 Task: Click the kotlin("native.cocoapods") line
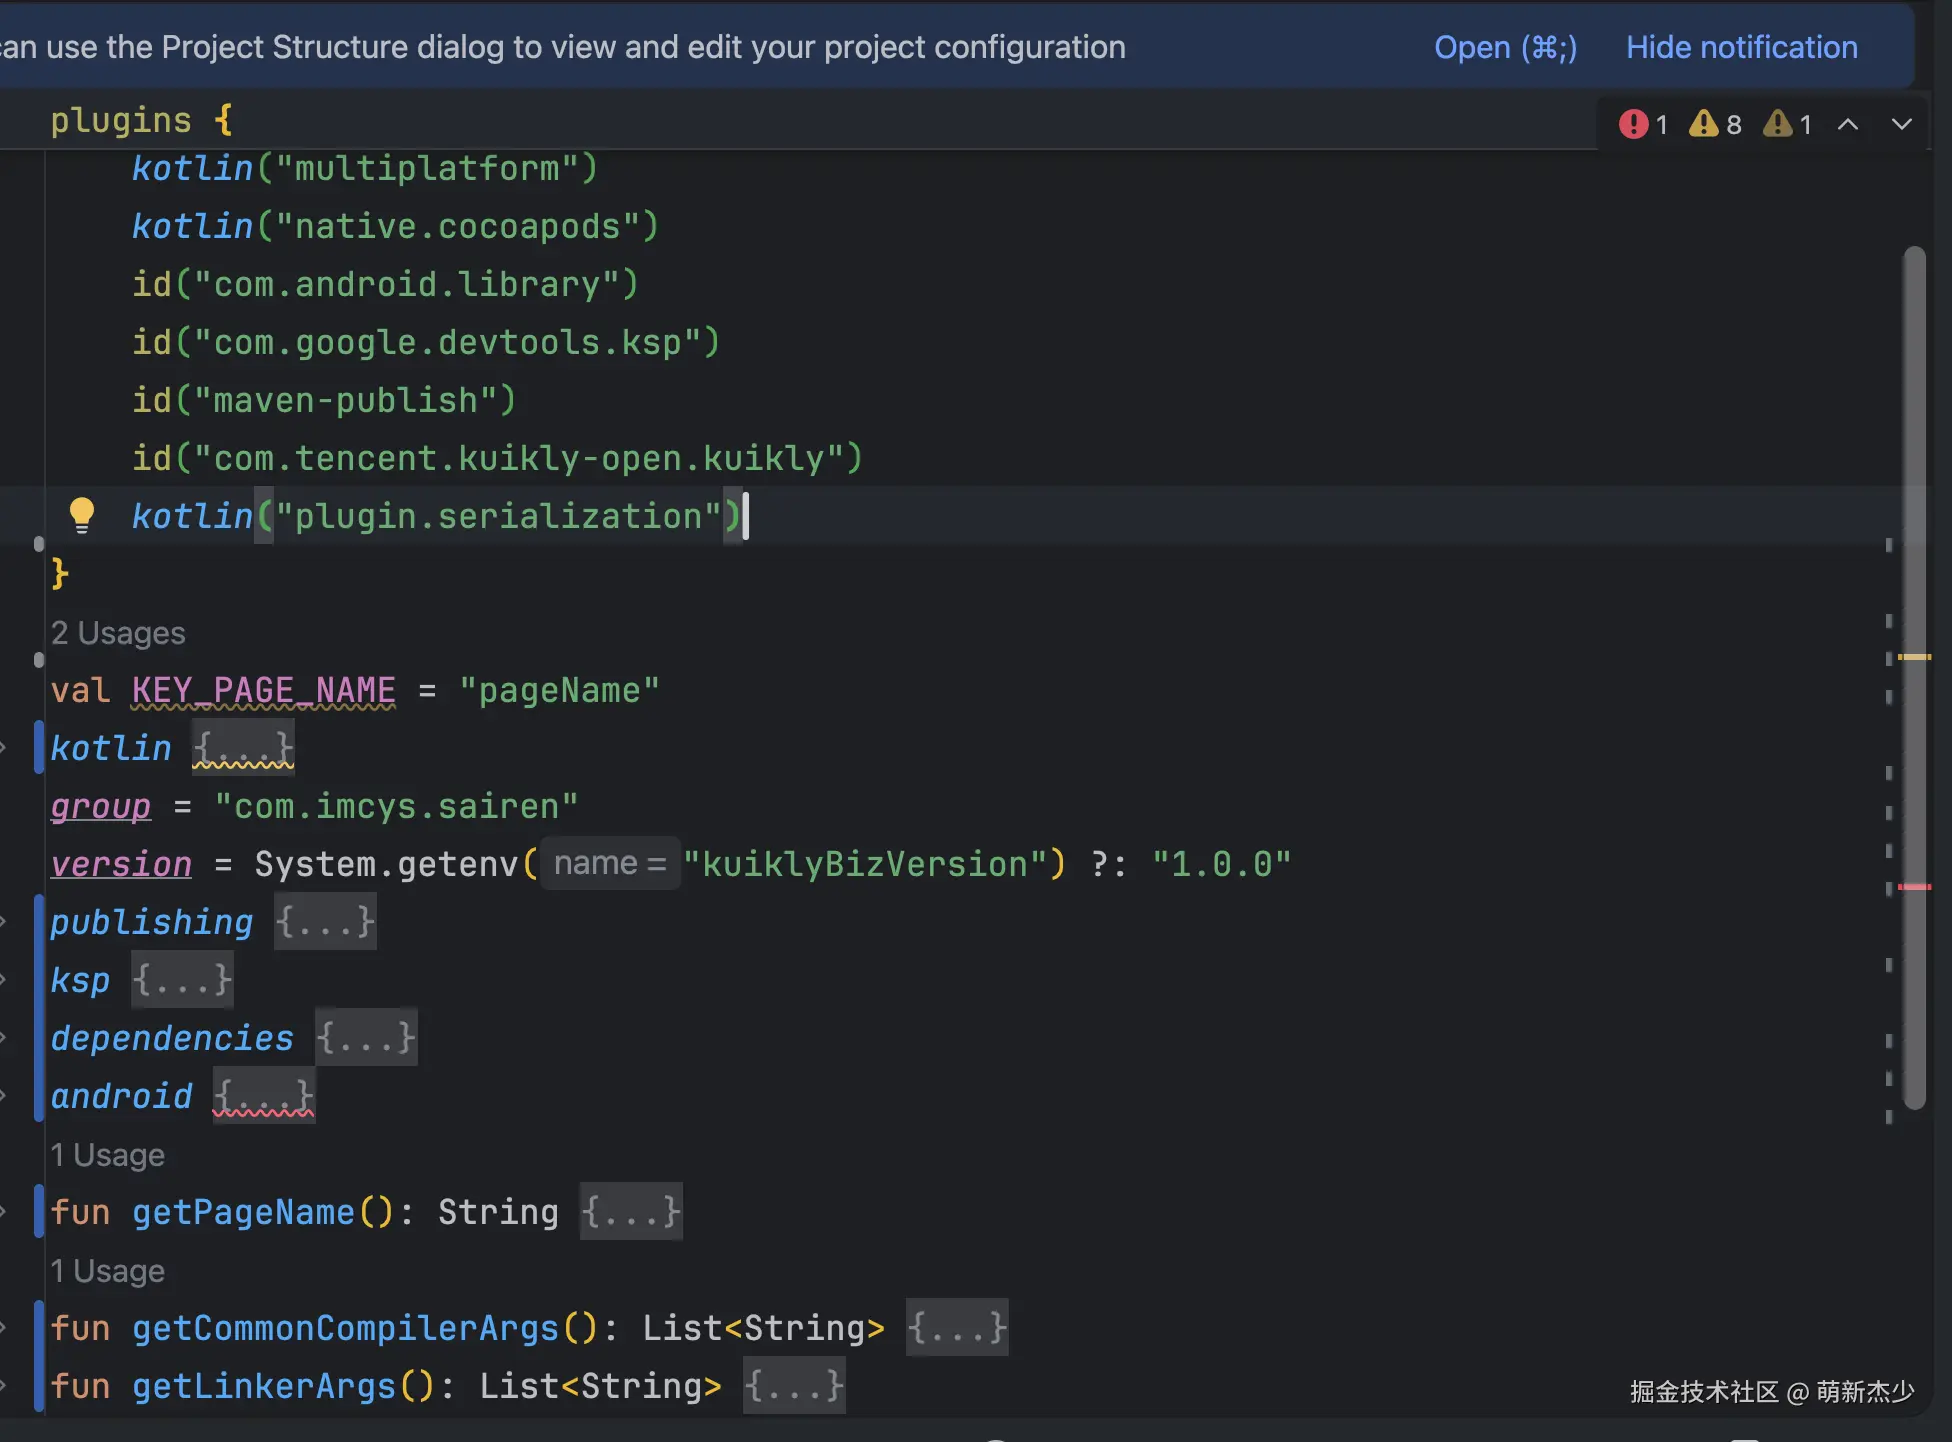pos(395,225)
